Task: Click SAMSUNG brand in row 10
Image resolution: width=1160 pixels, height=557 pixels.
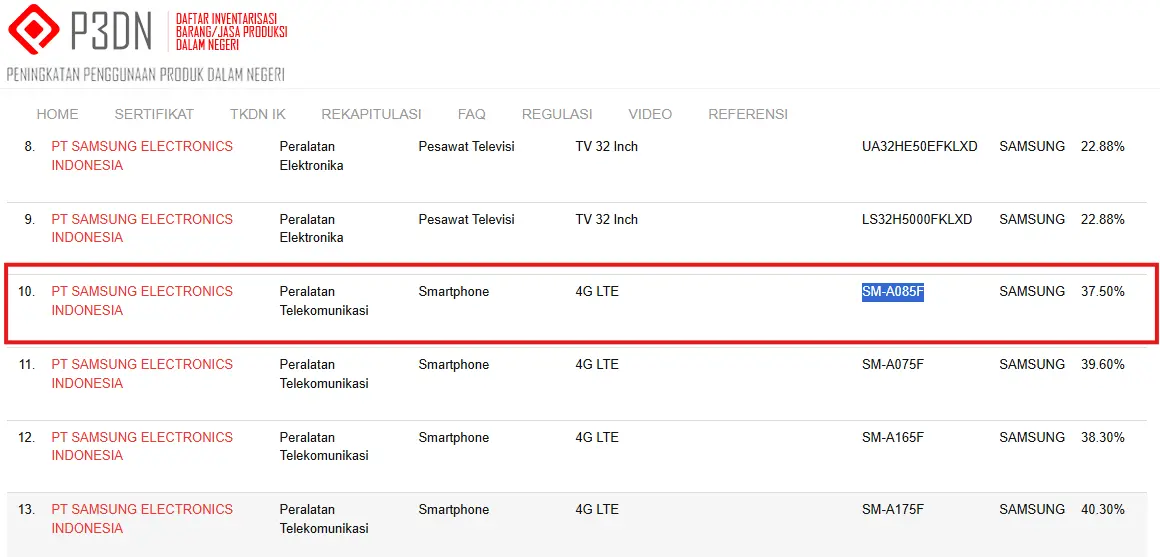Action: [1032, 291]
